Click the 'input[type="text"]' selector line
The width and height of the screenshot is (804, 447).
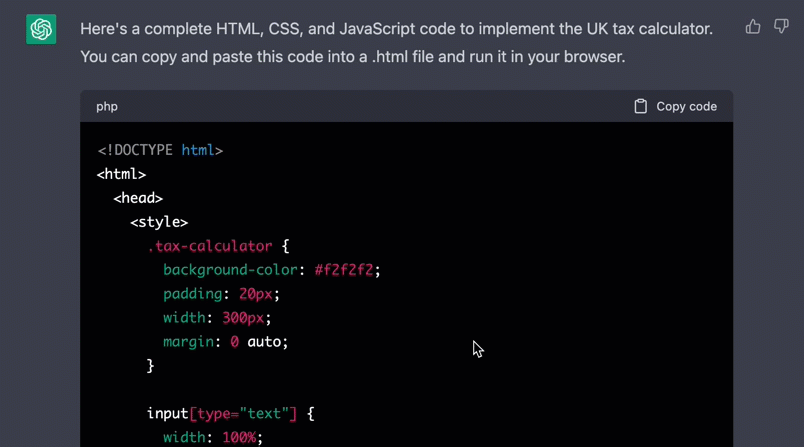231,414
